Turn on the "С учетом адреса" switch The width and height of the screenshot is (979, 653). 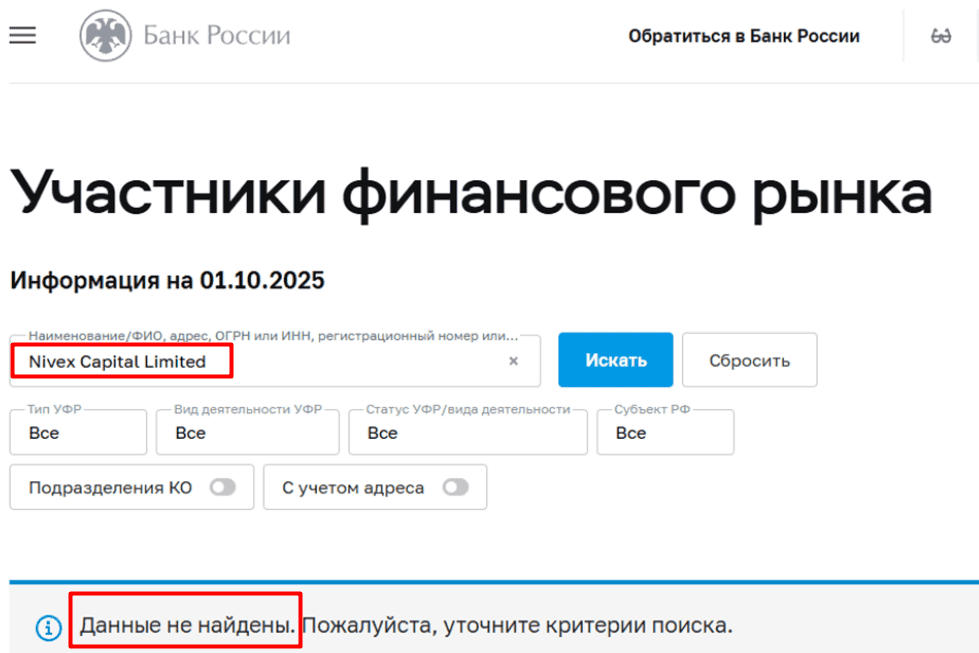[x=458, y=487]
